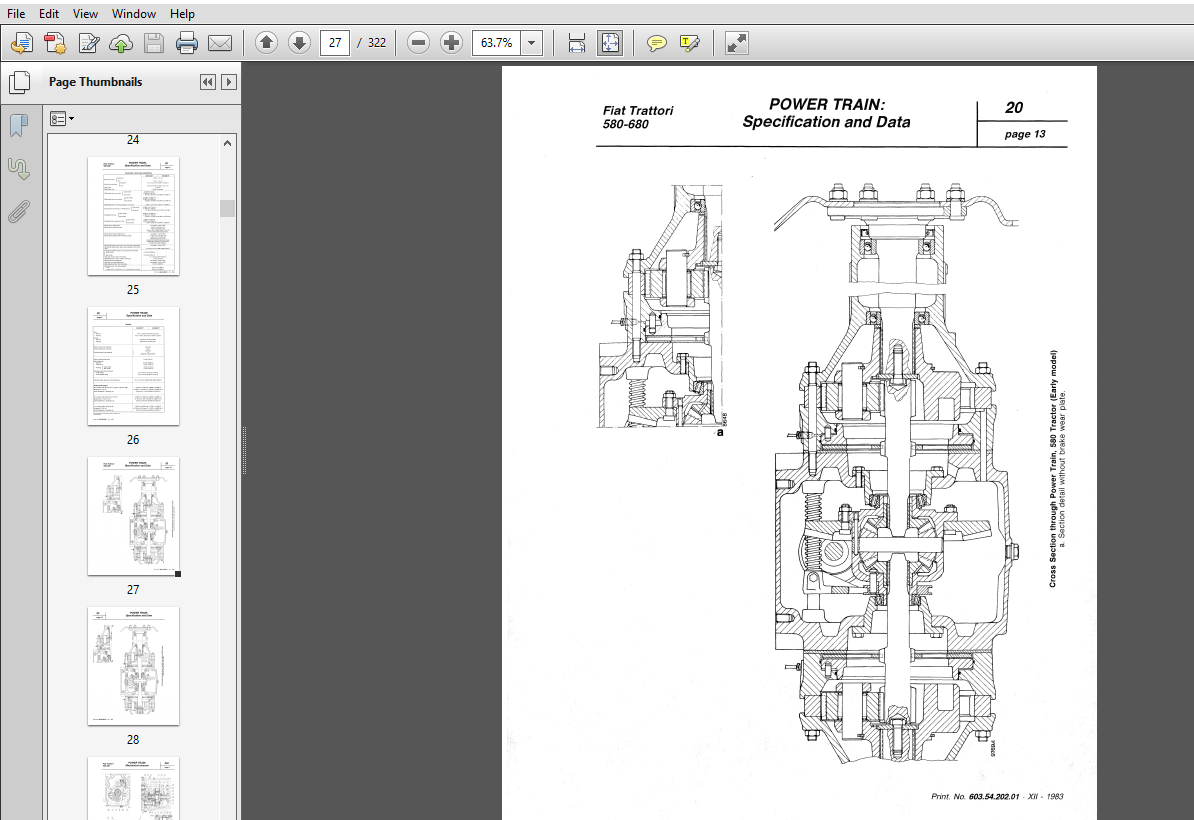Open the Bookmarks panel icon
1194x820 pixels.
pyautogui.click(x=19, y=126)
